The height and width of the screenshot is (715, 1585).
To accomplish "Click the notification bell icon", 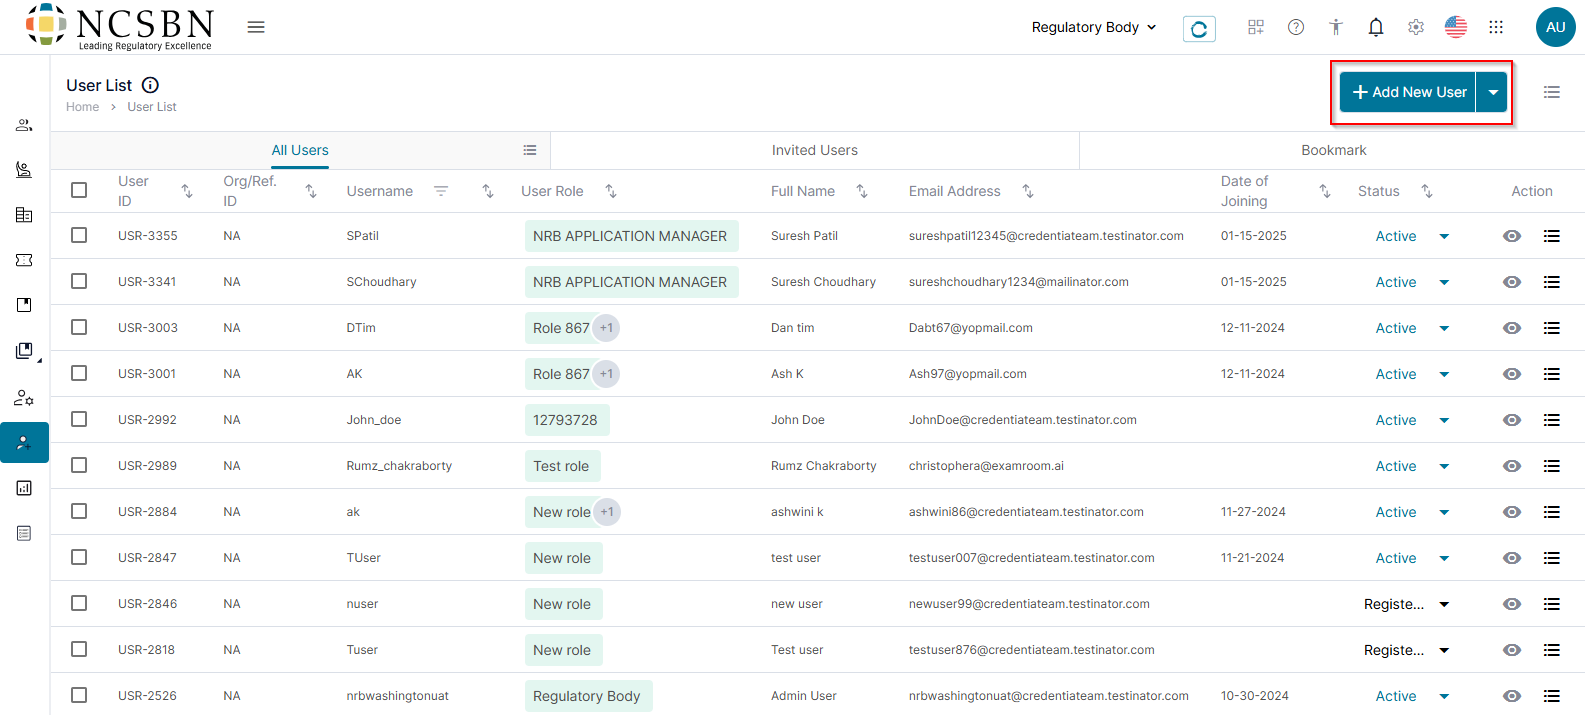I will 1375,27.
